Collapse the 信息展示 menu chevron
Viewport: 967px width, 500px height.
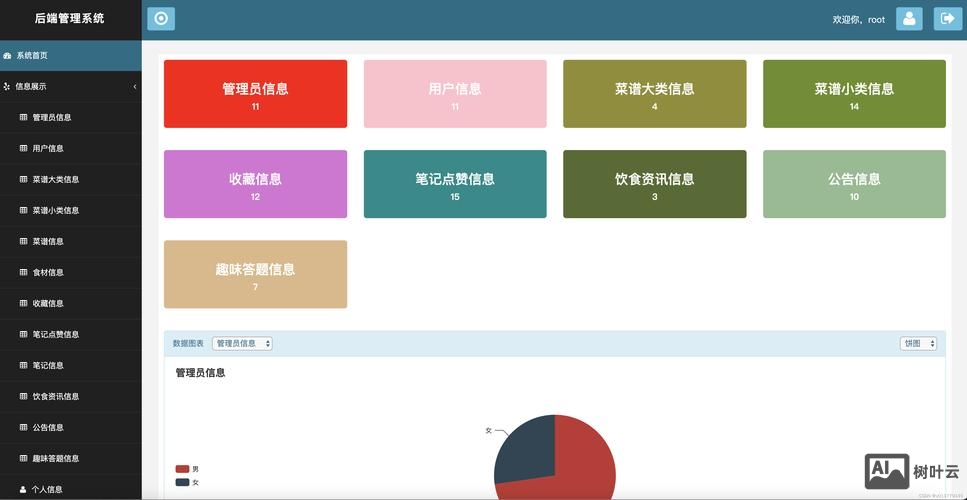(134, 87)
